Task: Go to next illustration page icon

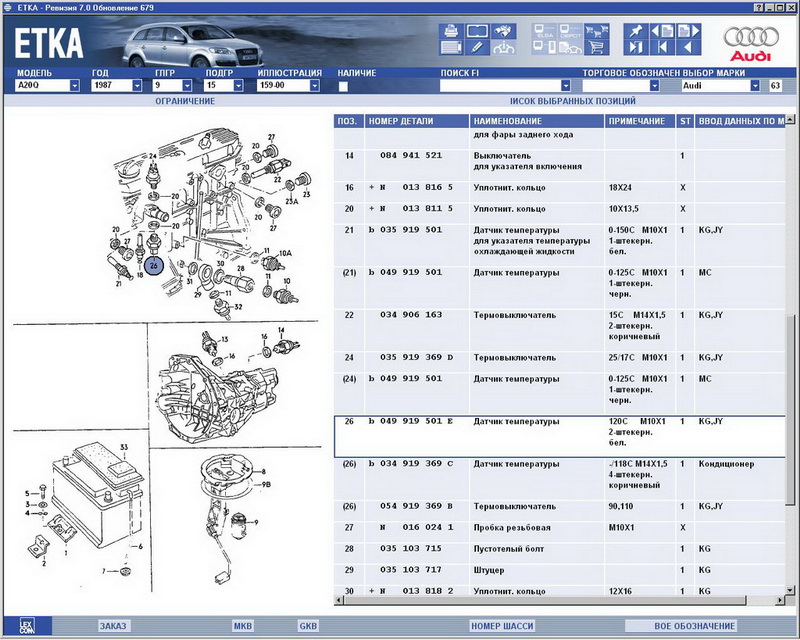Action: (688, 31)
